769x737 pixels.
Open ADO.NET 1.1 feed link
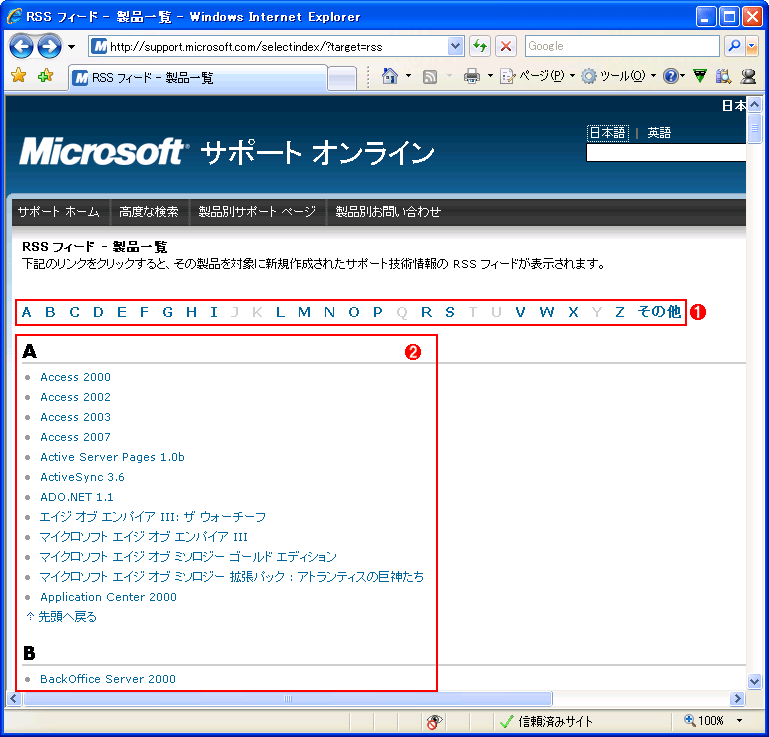(x=77, y=497)
